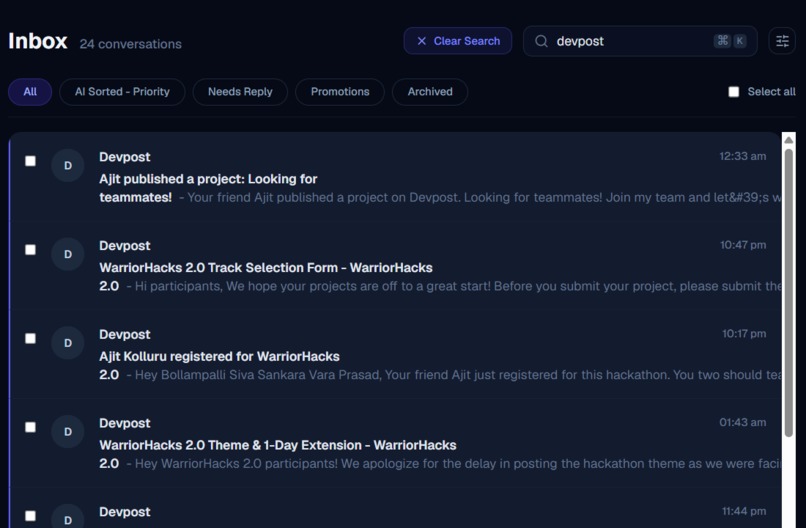Click the 12:33 am timestamp
The width and height of the screenshot is (806, 528).
[x=742, y=156]
